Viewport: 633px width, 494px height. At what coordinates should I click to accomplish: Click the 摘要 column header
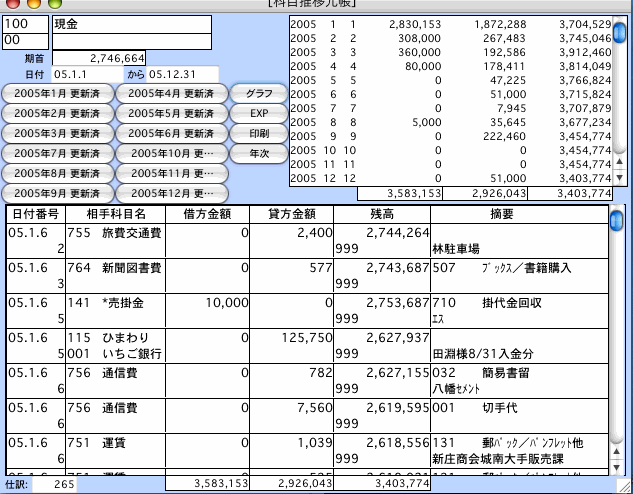pyautogui.click(x=517, y=213)
